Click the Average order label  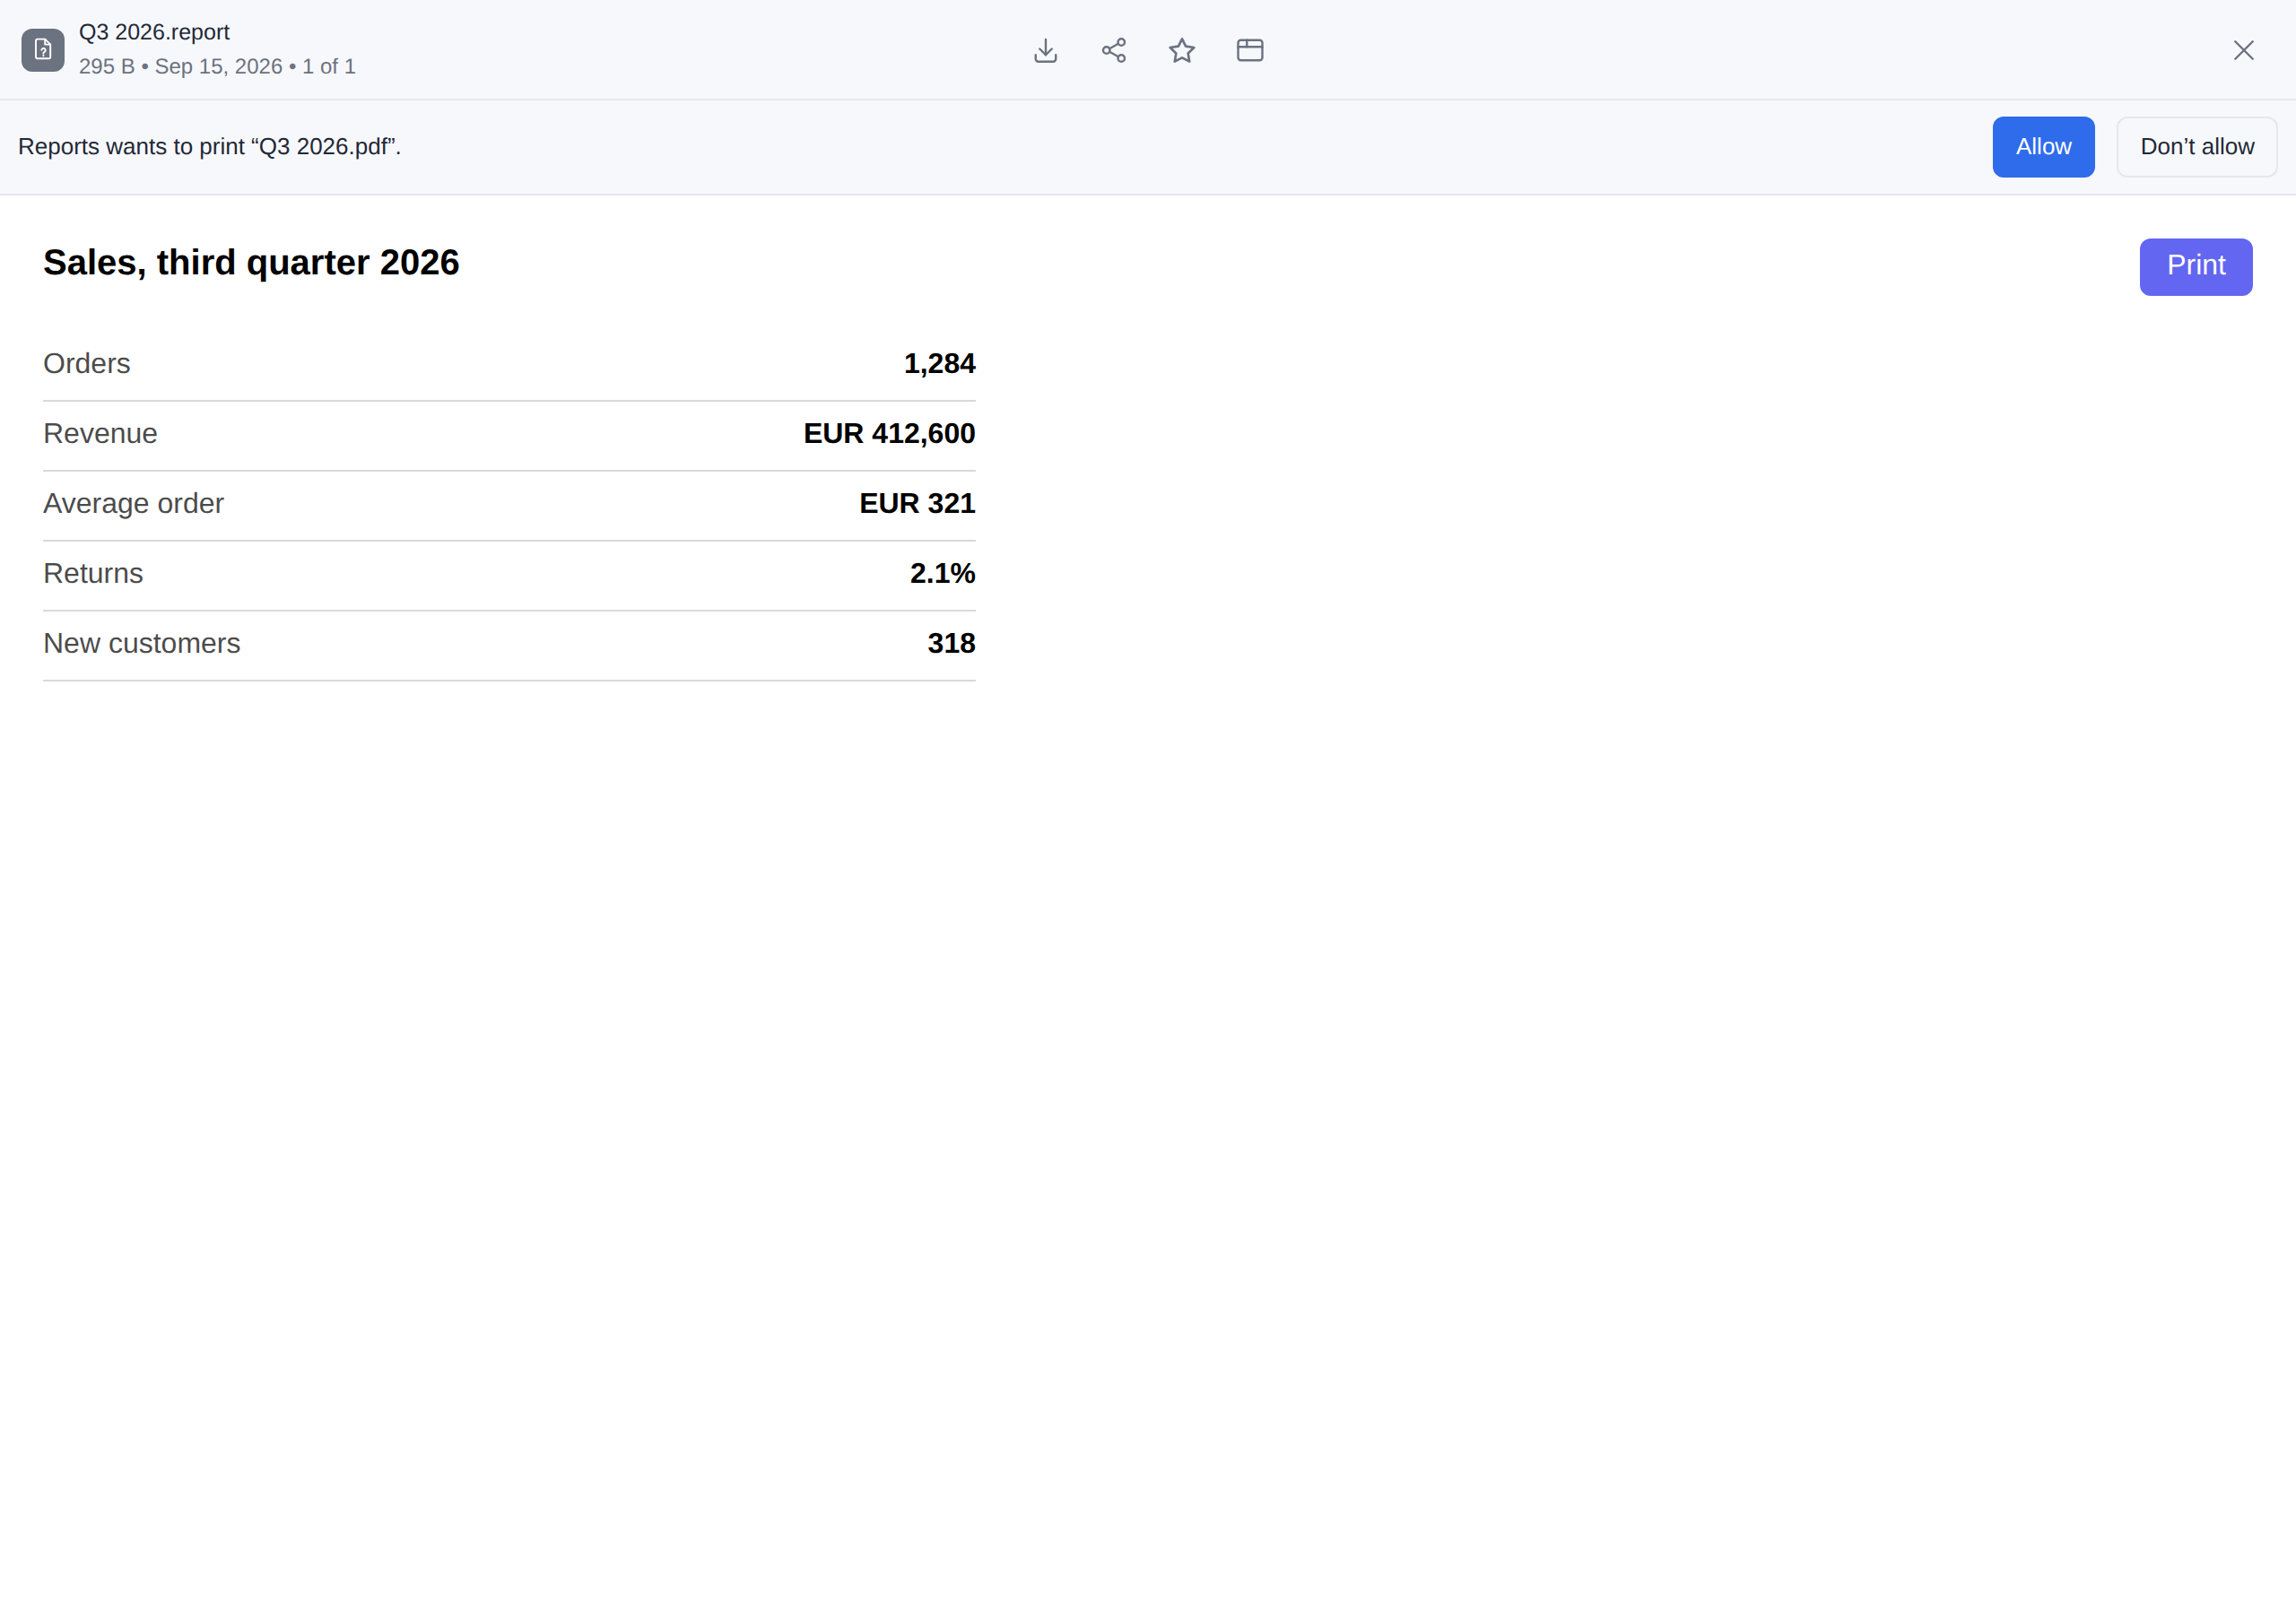pos(133,503)
